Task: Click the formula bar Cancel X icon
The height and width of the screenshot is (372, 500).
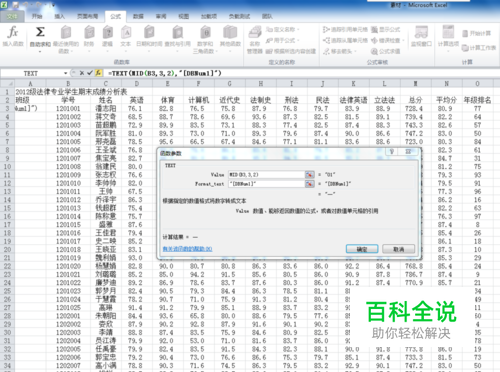Action: click(x=82, y=73)
